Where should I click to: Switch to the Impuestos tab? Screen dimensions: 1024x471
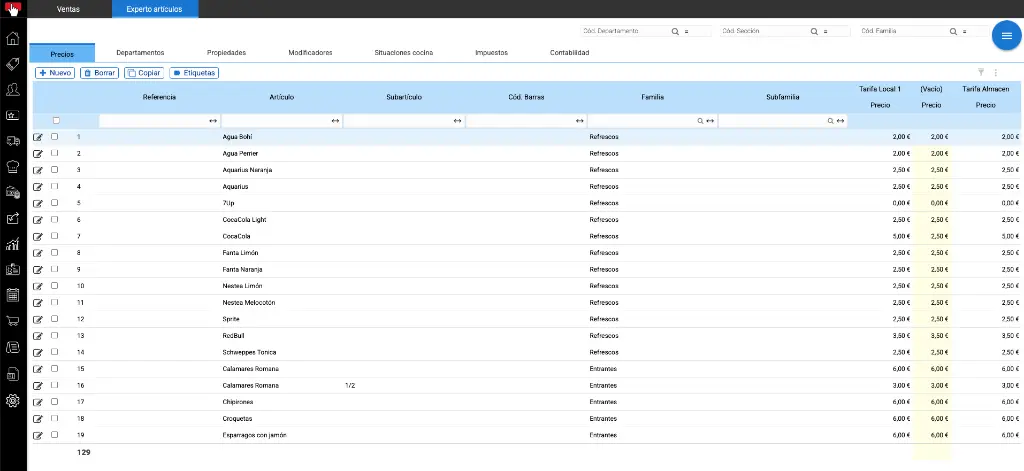tap(491, 53)
